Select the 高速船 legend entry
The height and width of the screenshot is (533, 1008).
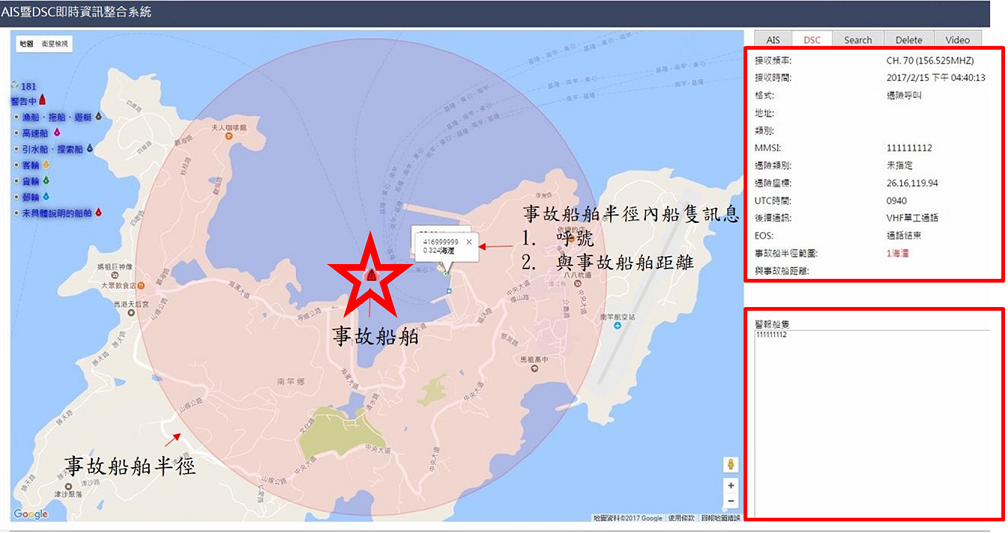pyautogui.click(x=35, y=133)
